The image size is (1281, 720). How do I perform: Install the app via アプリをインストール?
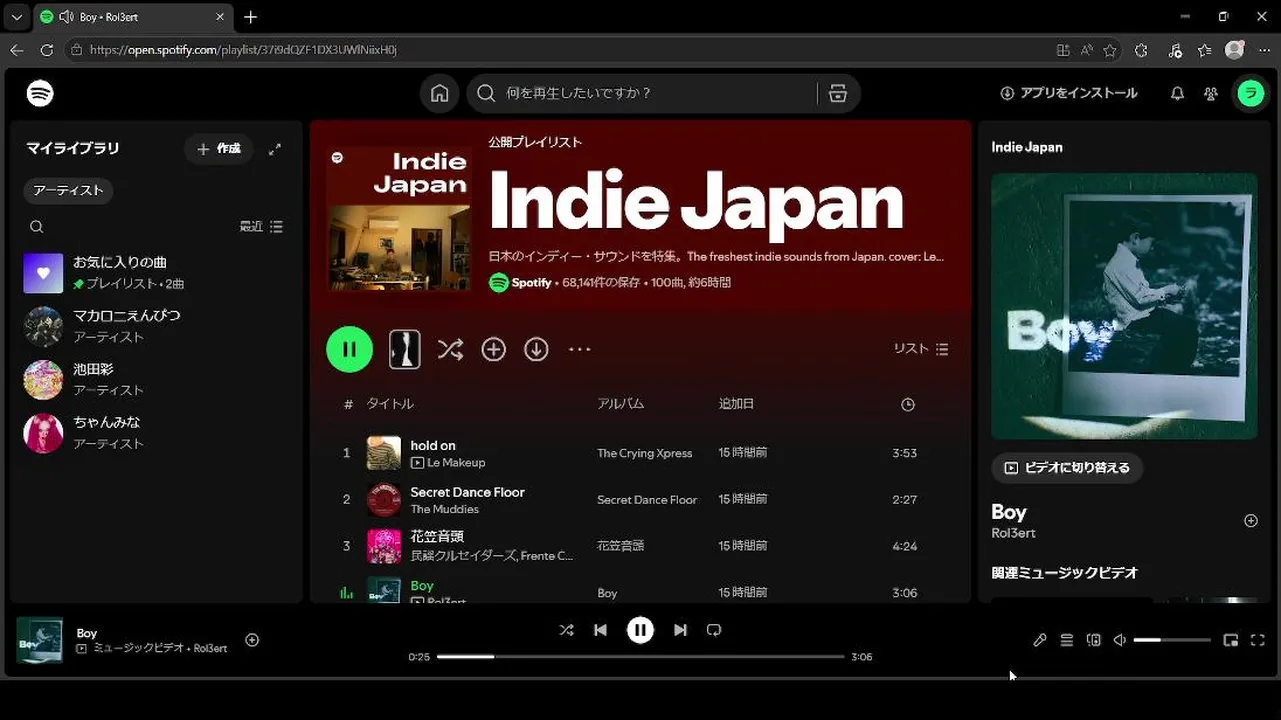click(x=1069, y=93)
